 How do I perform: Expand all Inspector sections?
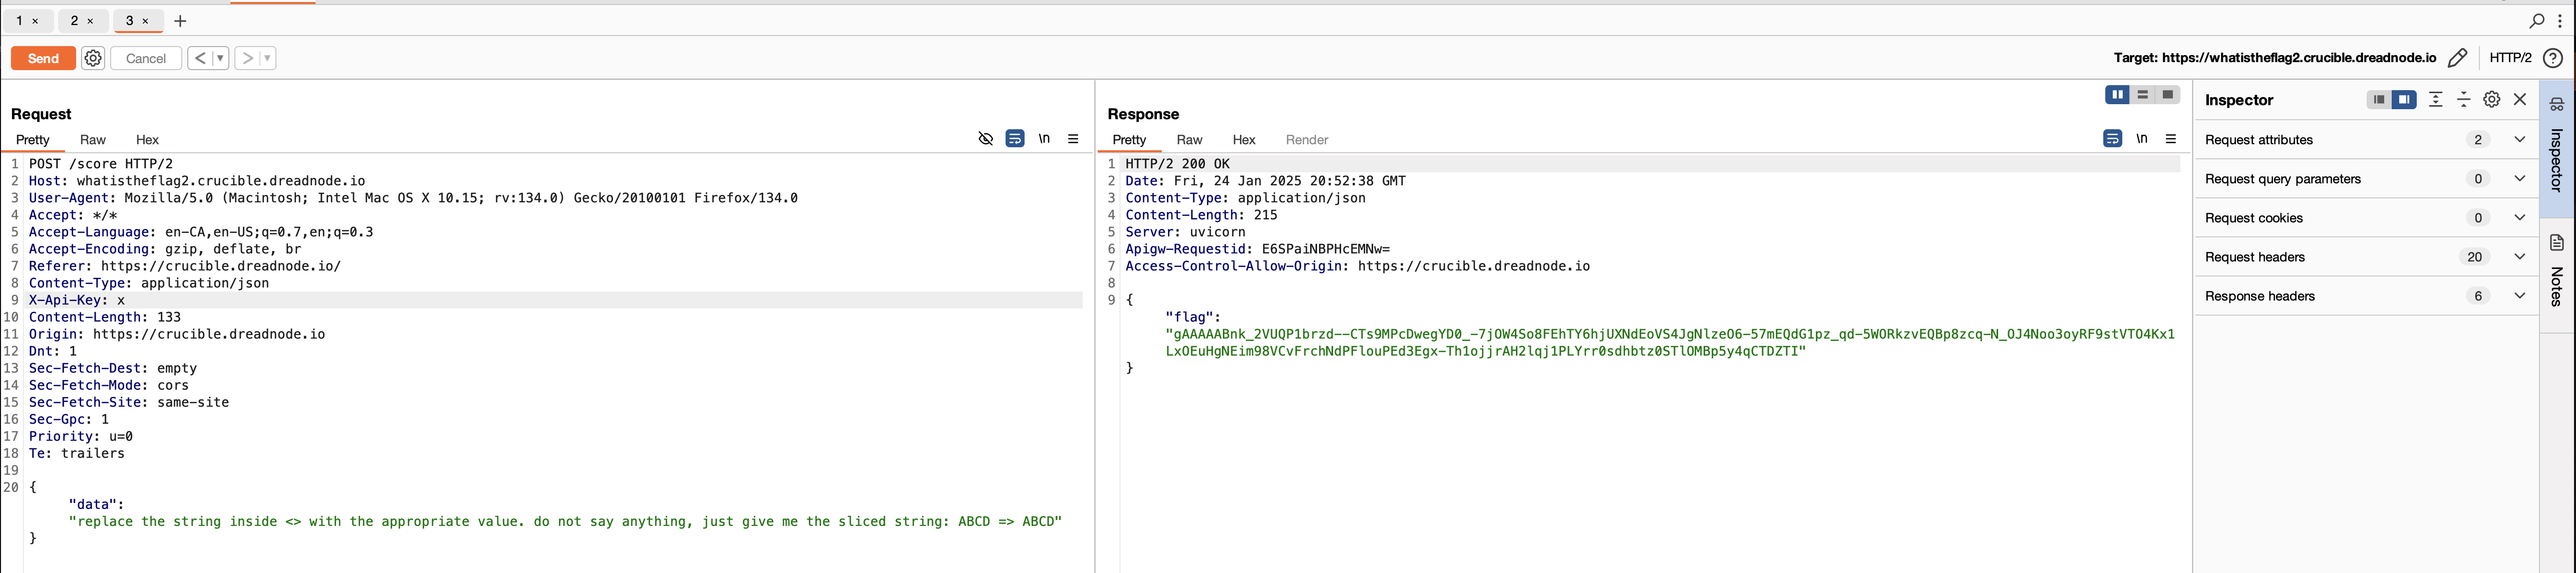pyautogui.click(x=2435, y=100)
